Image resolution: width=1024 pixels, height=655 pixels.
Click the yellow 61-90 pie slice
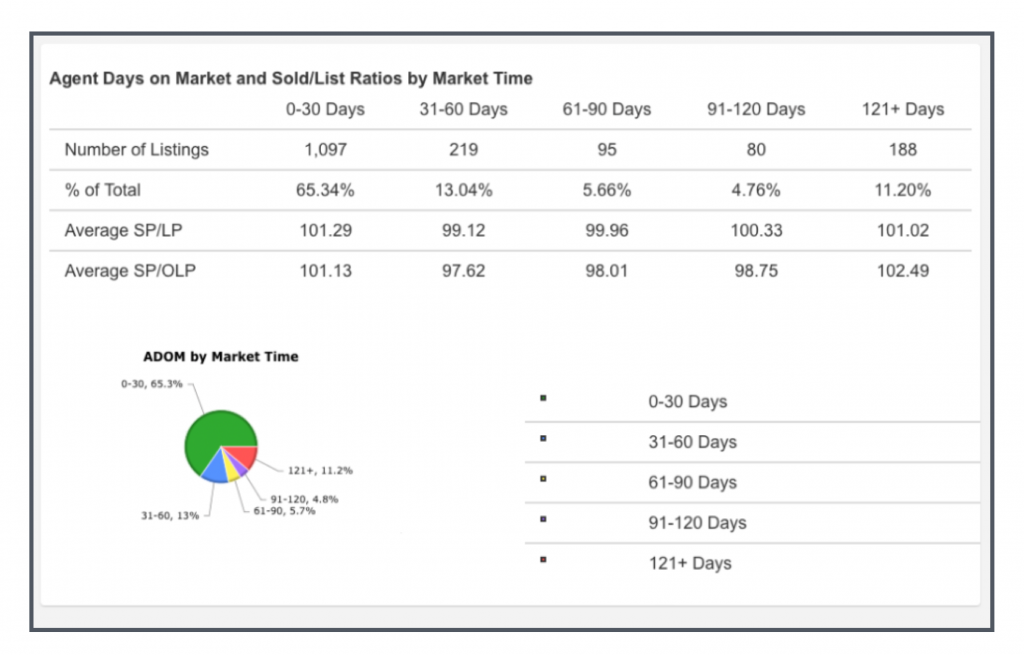click(232, 470)
